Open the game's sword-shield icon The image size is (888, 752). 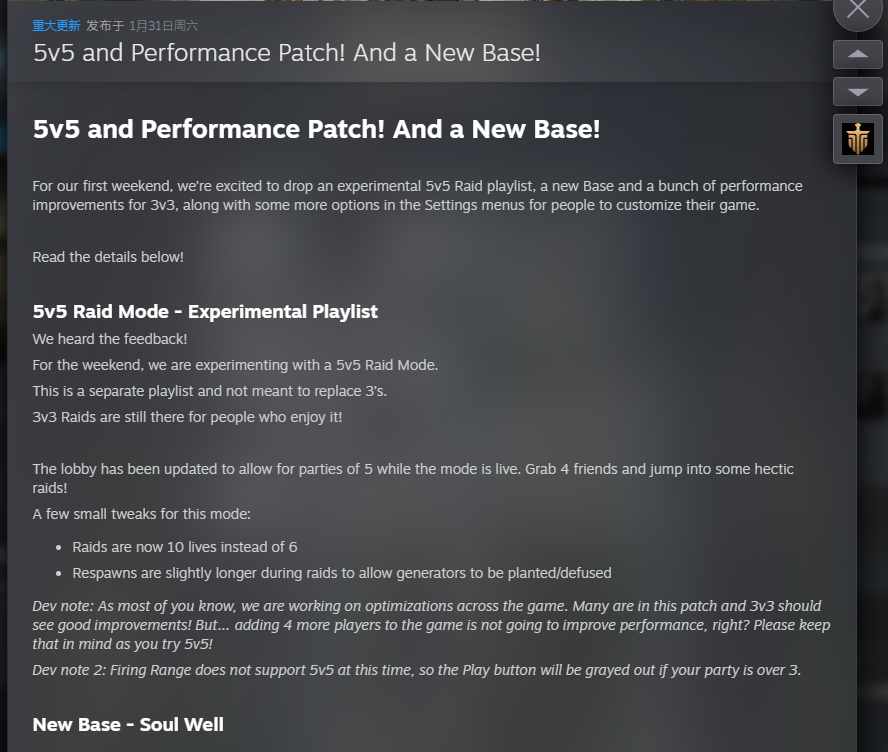(857, 139)
